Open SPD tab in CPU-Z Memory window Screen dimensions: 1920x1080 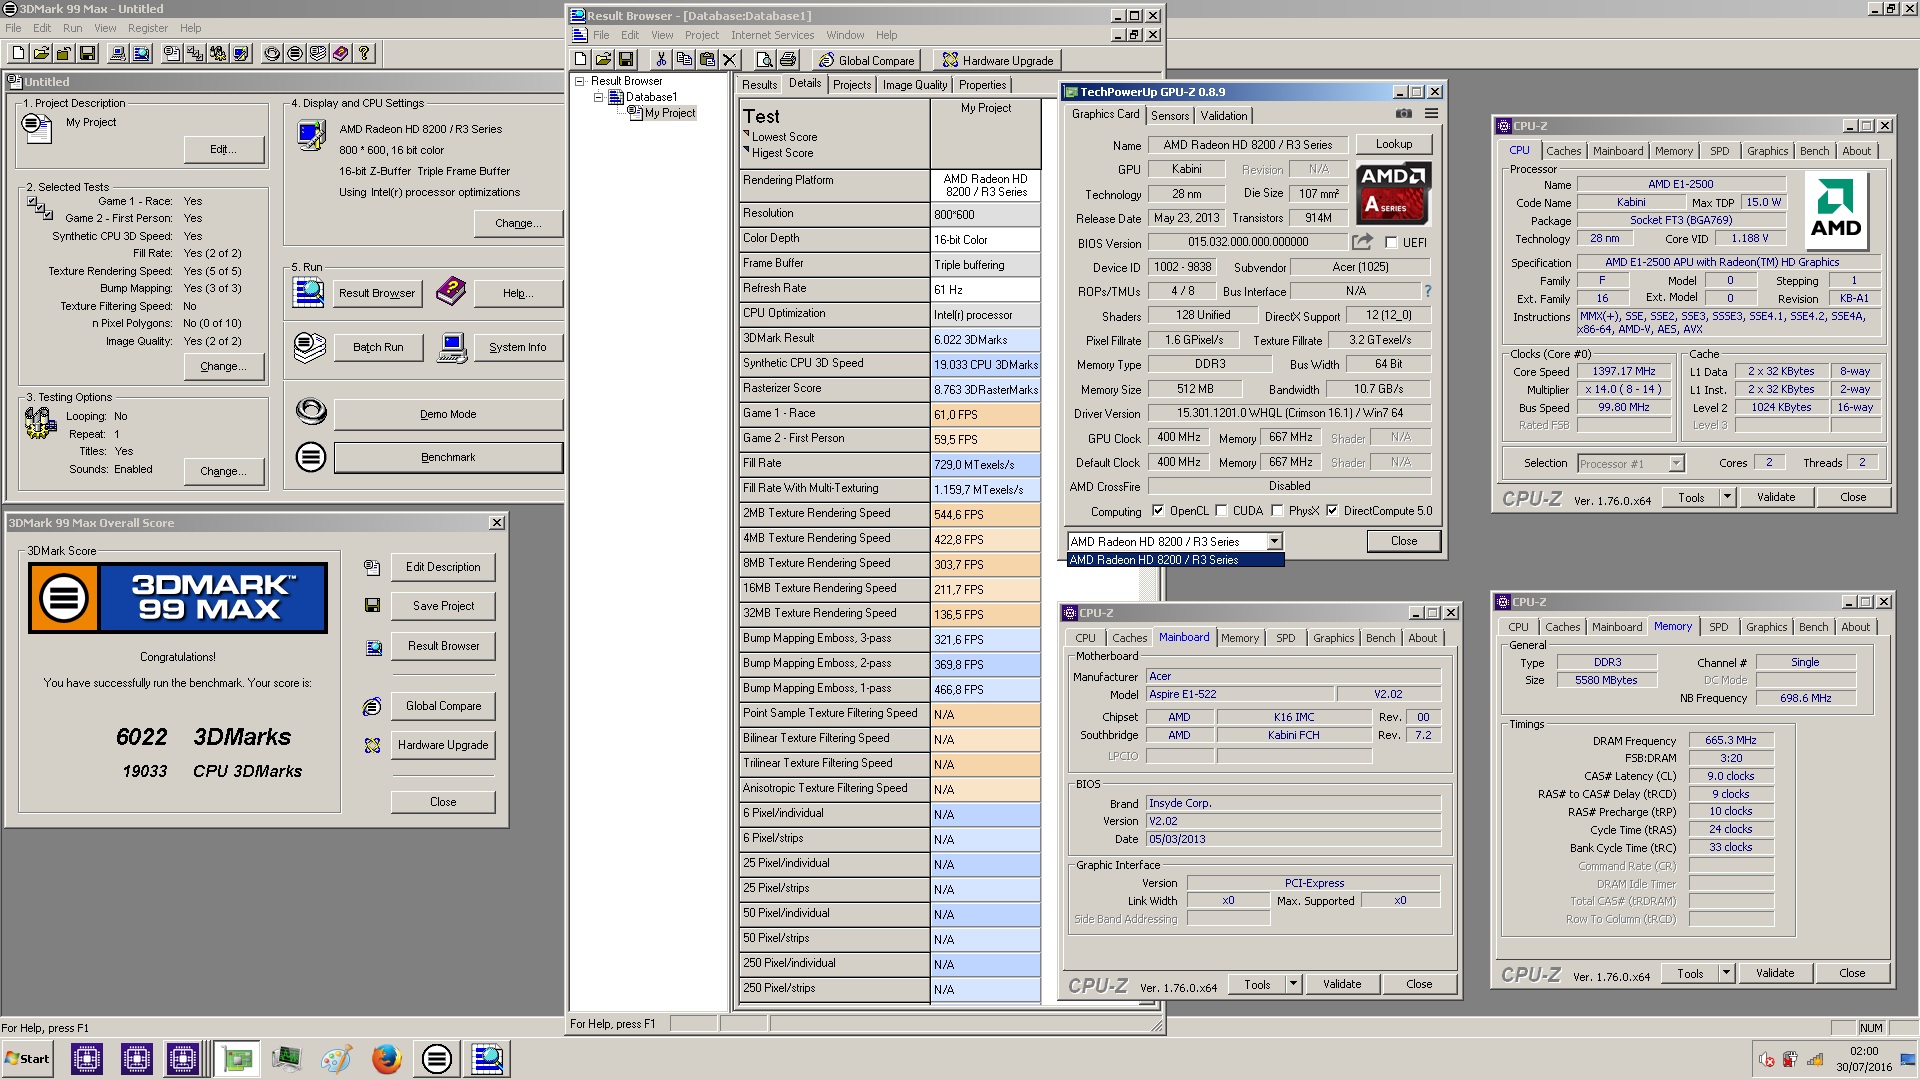tap(1718, 627)
